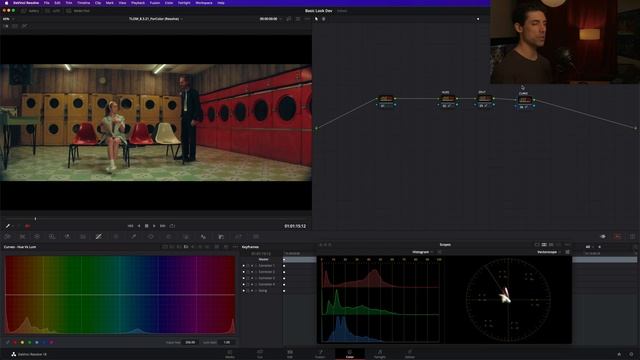Open the Key palette
The width and height of the screenshot is (640, 360).
pos(221,236)
